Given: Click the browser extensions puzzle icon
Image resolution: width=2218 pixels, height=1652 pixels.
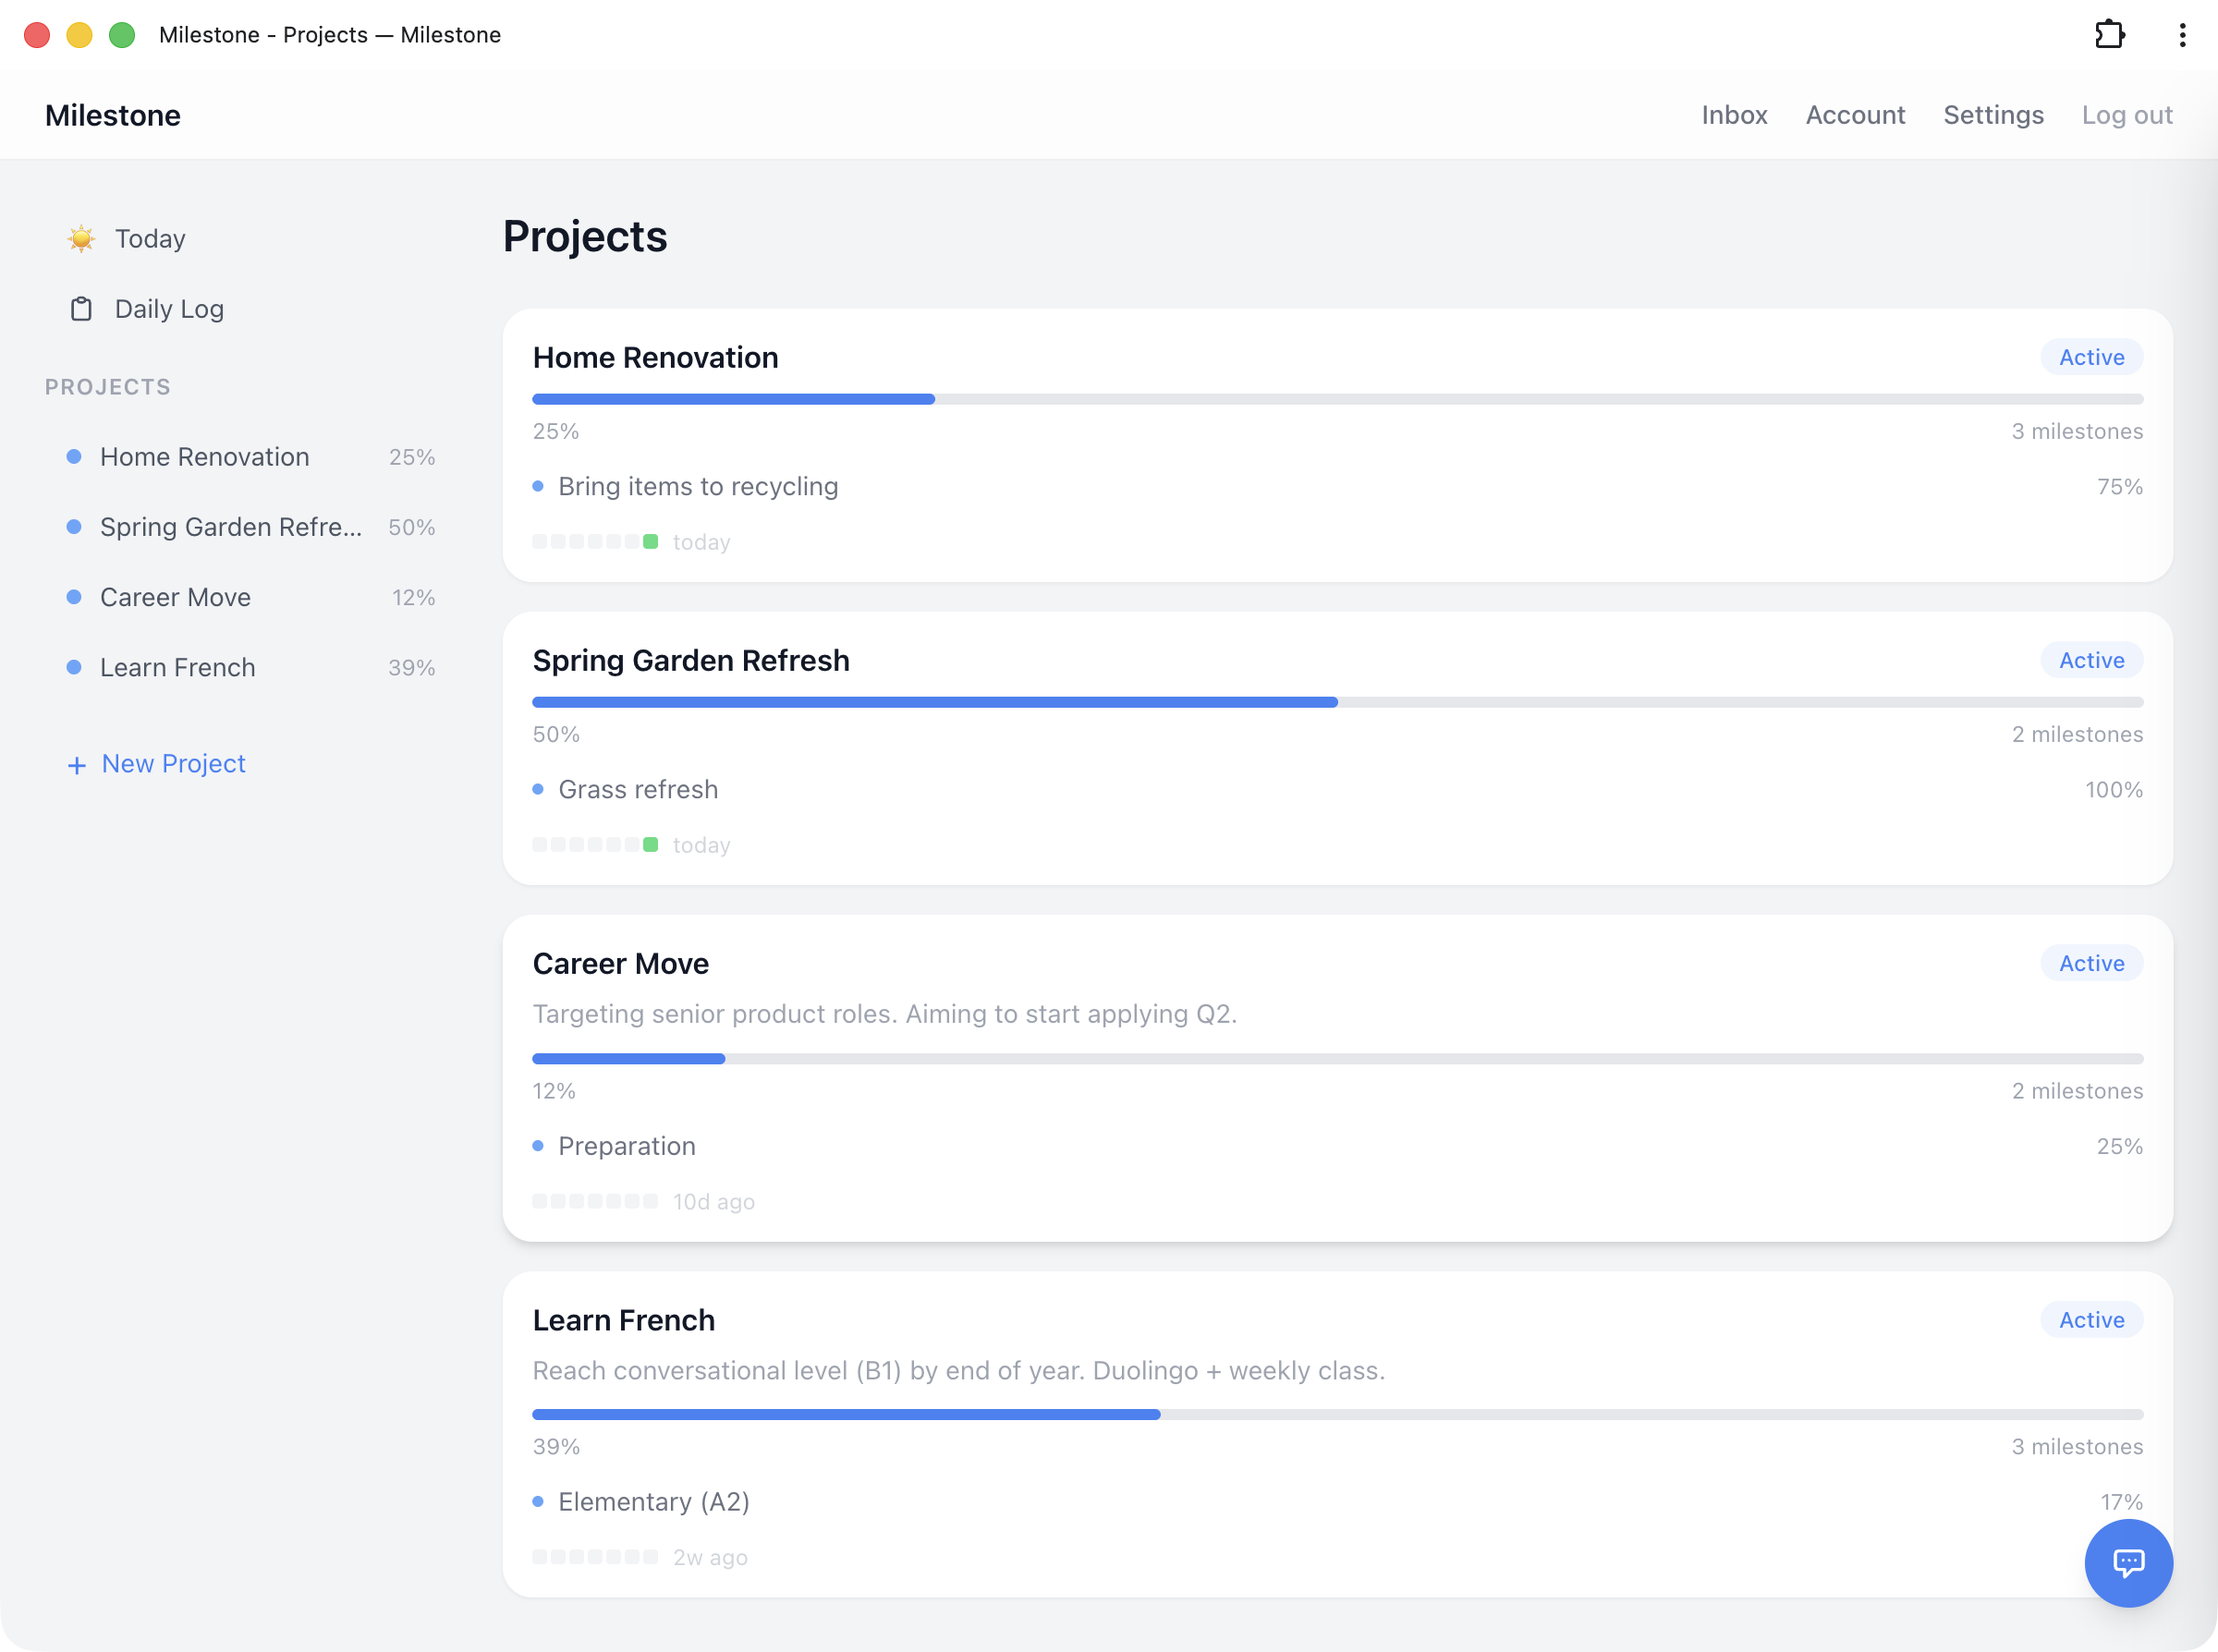Looking at the screenshot, I should [2112, 34].
